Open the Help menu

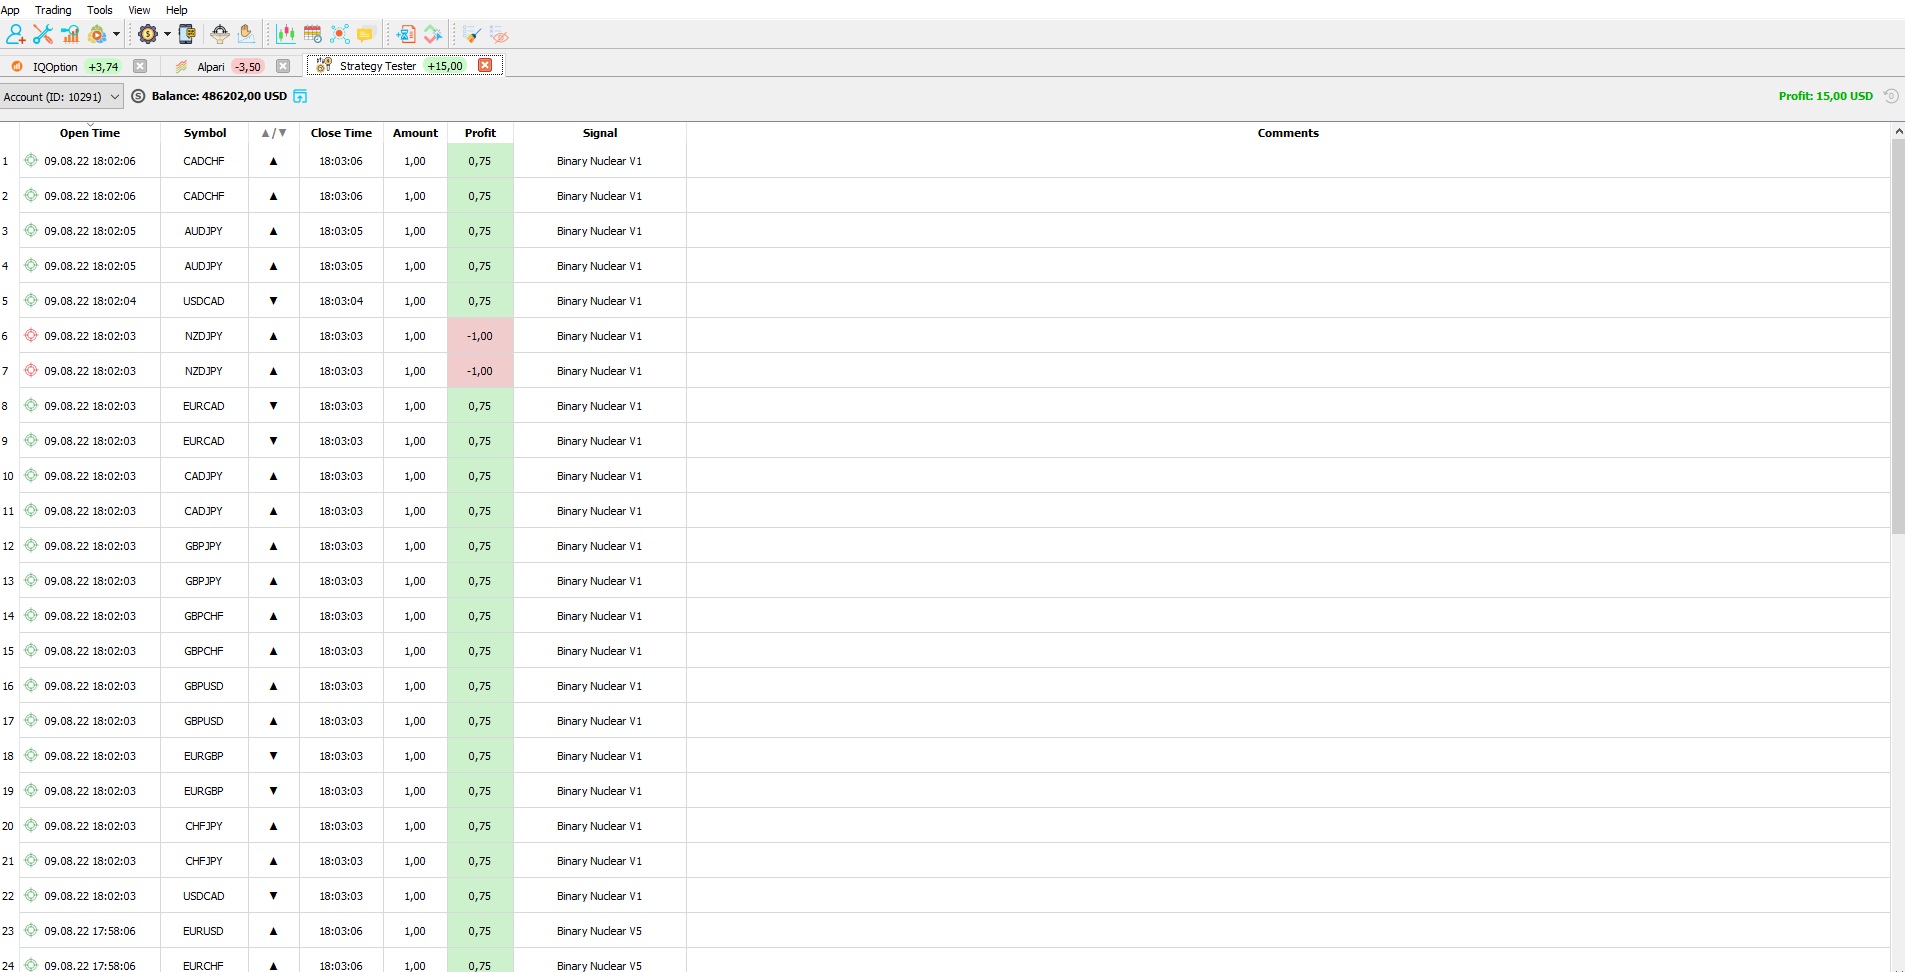point(177,10)
